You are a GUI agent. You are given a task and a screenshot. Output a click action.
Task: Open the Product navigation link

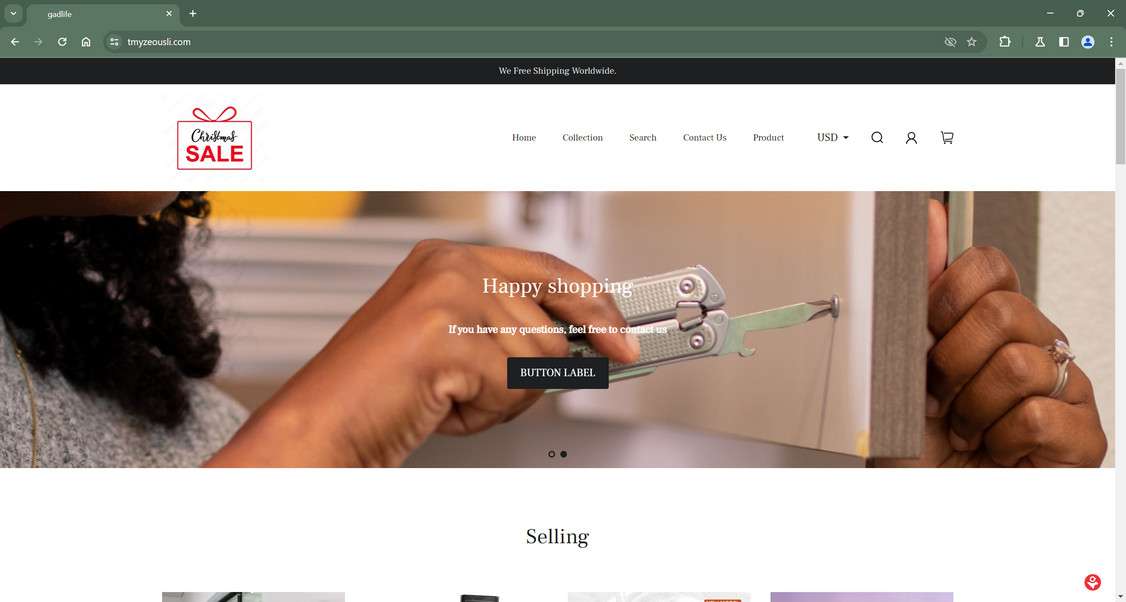click(768, 137)
